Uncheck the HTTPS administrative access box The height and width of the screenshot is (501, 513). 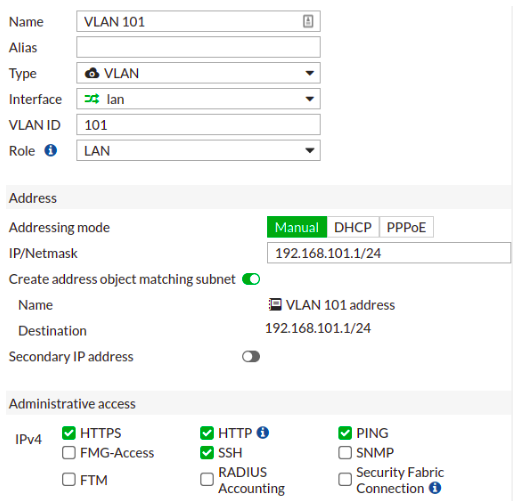(69, 433)
